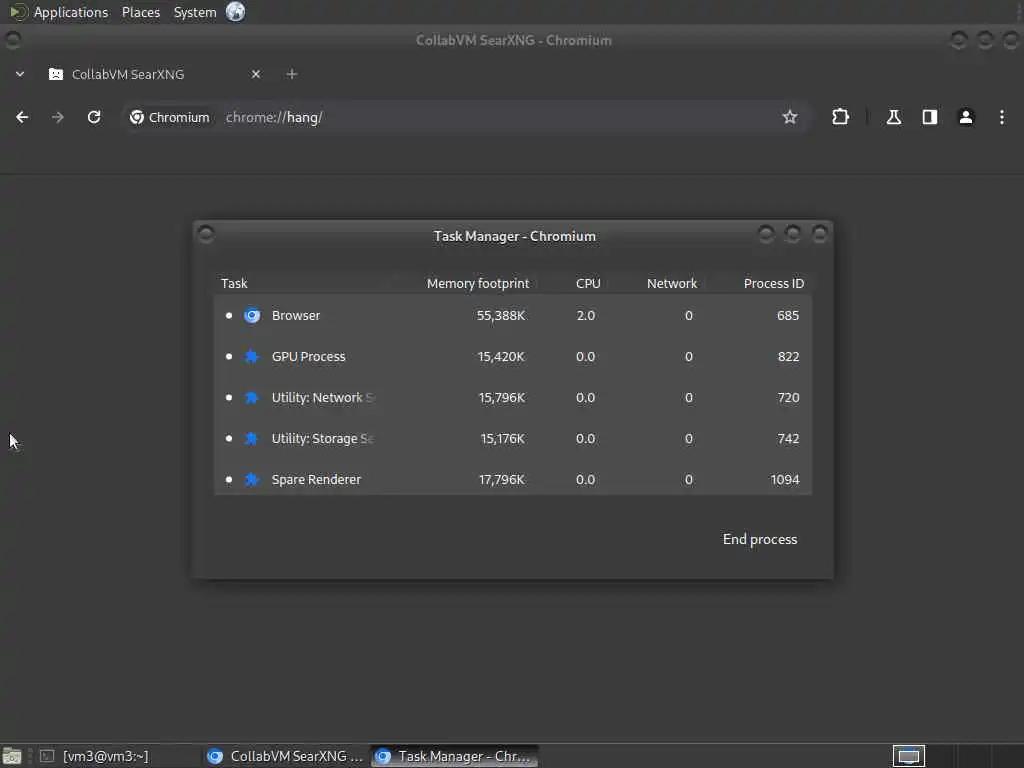
Task: Click the Spare Renderer puzzle icon
Action: click(x=251, y=479)
